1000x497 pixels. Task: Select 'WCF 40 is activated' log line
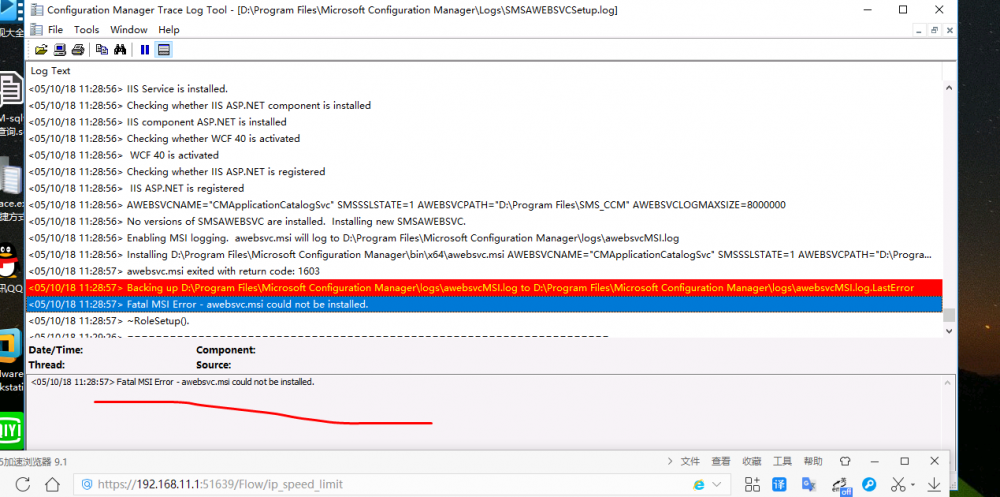point(484,155)
